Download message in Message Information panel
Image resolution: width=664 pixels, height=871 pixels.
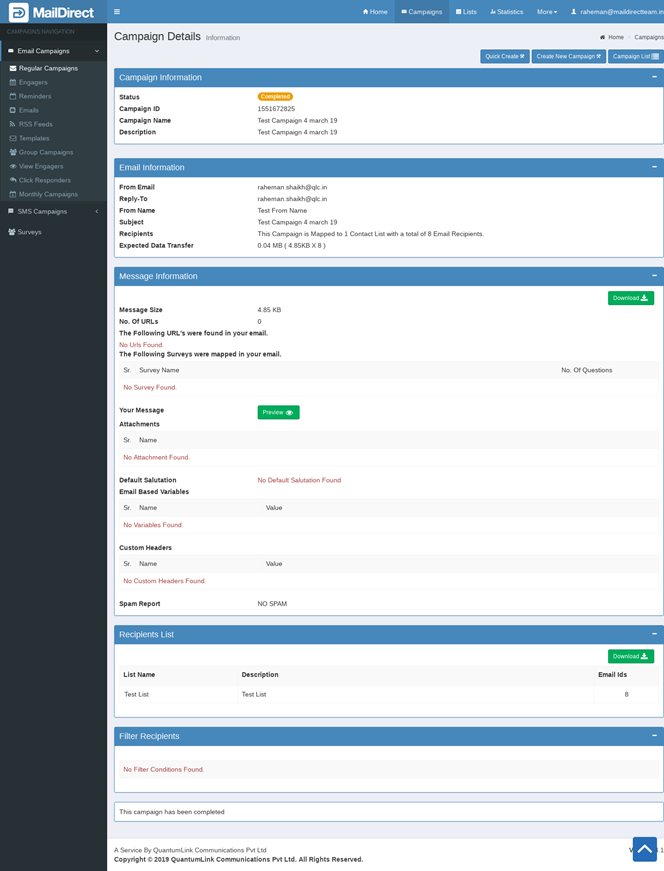pos(630,298)
